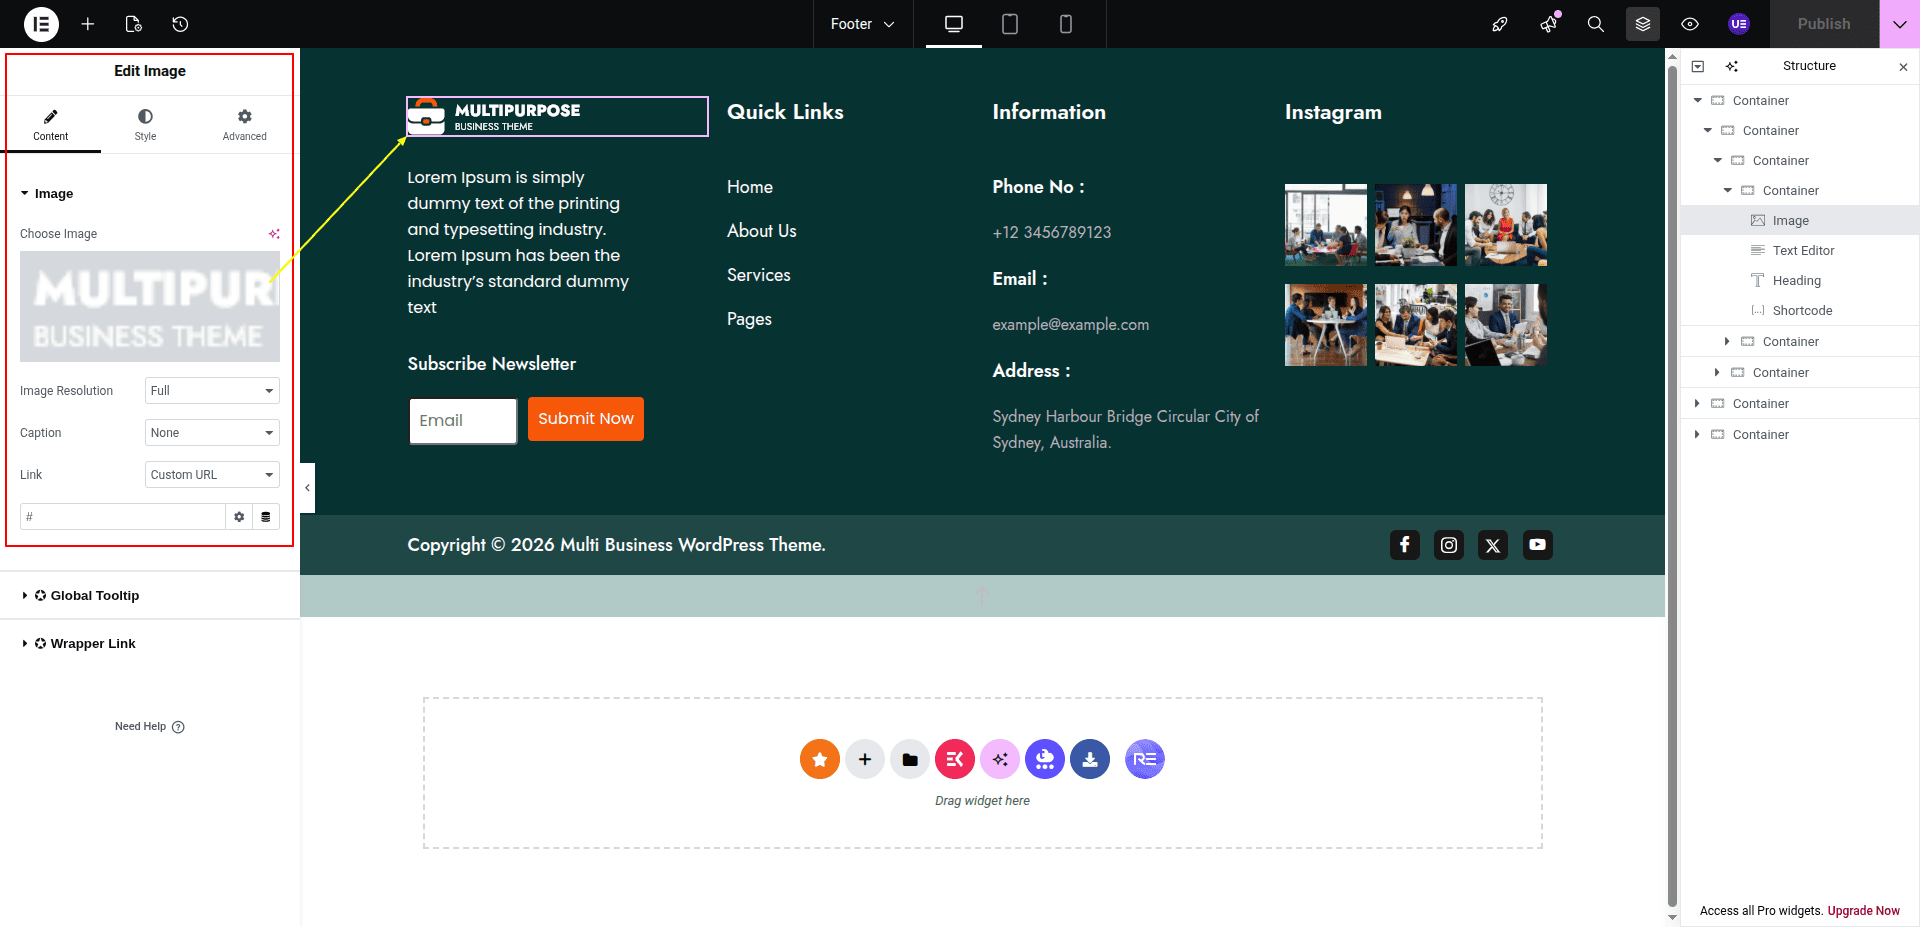Open the template library folder icon
The height and width of the screenshot is (927, 1920).
coord(910,759)
